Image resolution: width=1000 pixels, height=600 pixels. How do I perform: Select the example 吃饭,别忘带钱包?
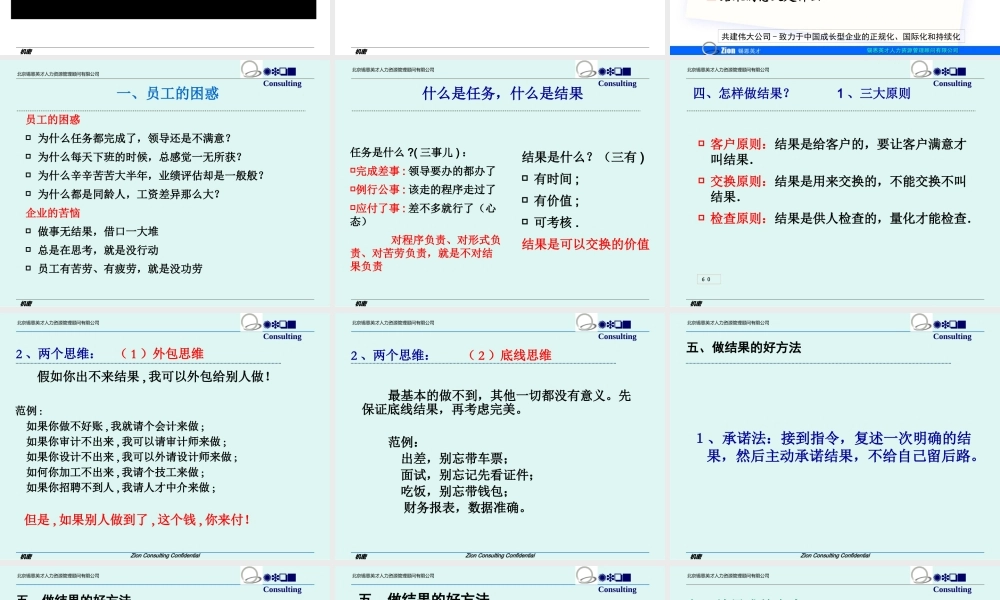coord(455,492)
